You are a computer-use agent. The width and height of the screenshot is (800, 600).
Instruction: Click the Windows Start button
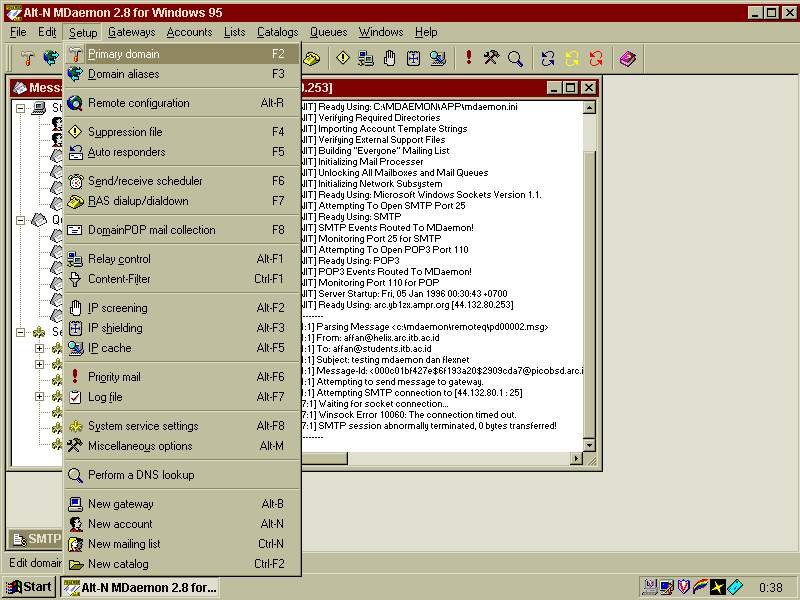point(30,587)
